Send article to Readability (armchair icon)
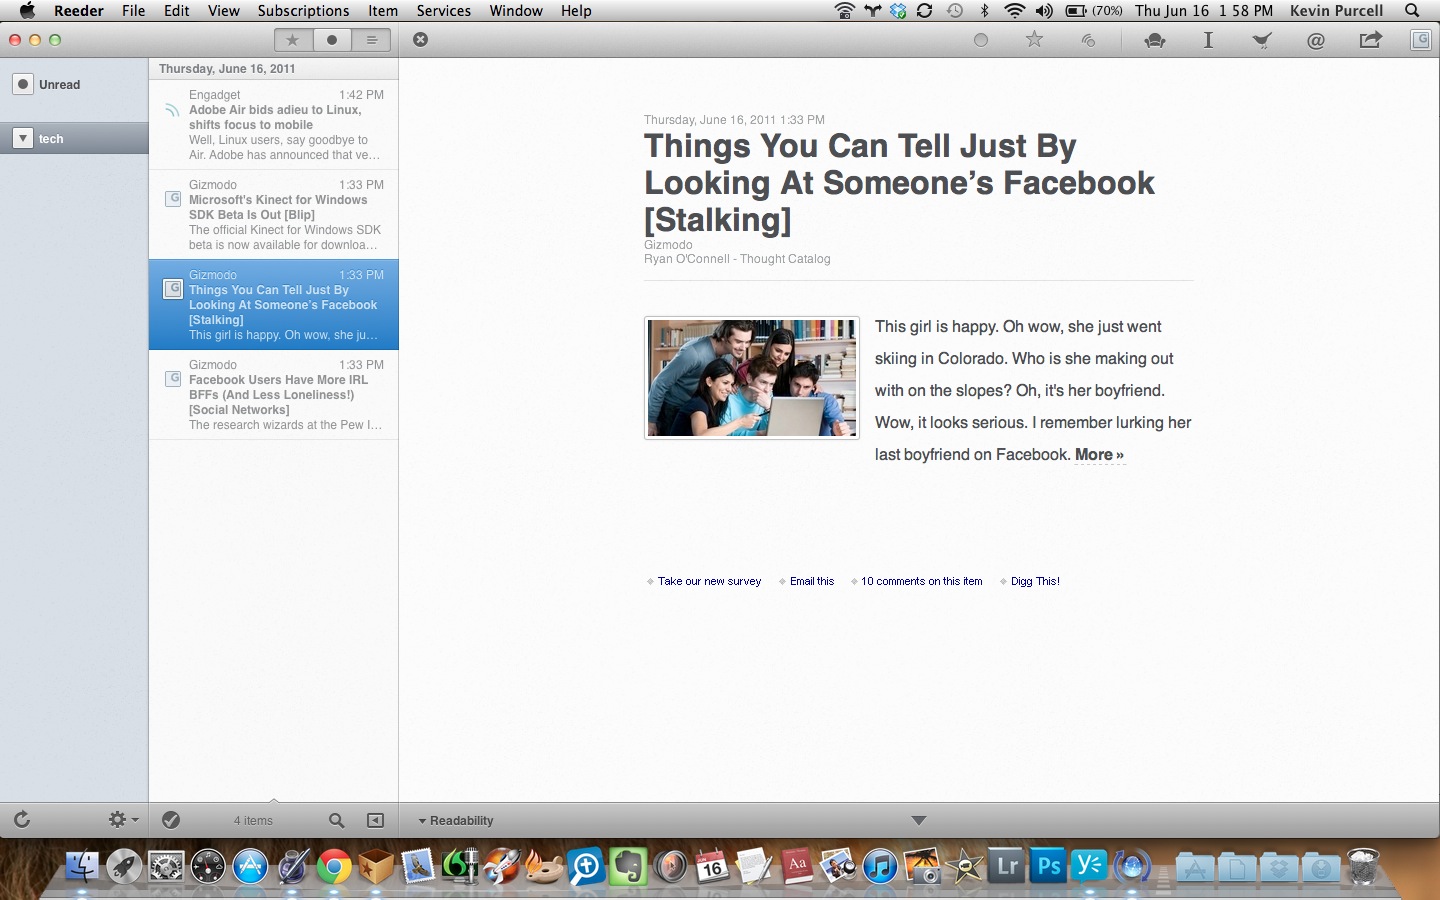 coord(1155,40)
